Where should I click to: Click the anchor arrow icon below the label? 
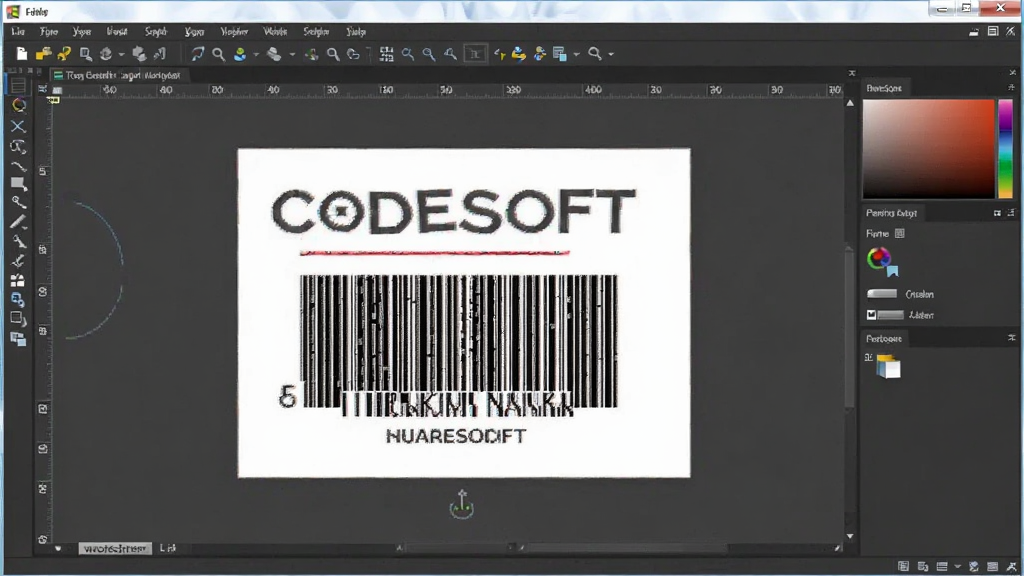pyautogui.click(x=462, y=504)
